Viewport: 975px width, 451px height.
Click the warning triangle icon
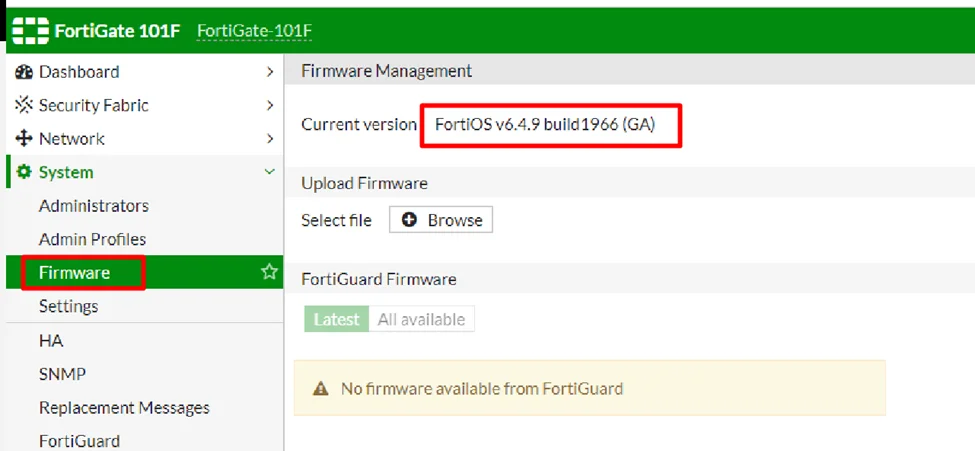[320, 389]
